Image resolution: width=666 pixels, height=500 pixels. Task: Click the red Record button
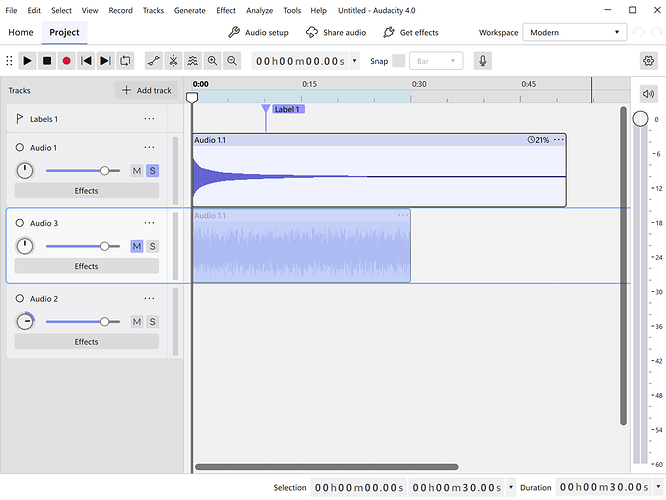click(x=66, y=61)
